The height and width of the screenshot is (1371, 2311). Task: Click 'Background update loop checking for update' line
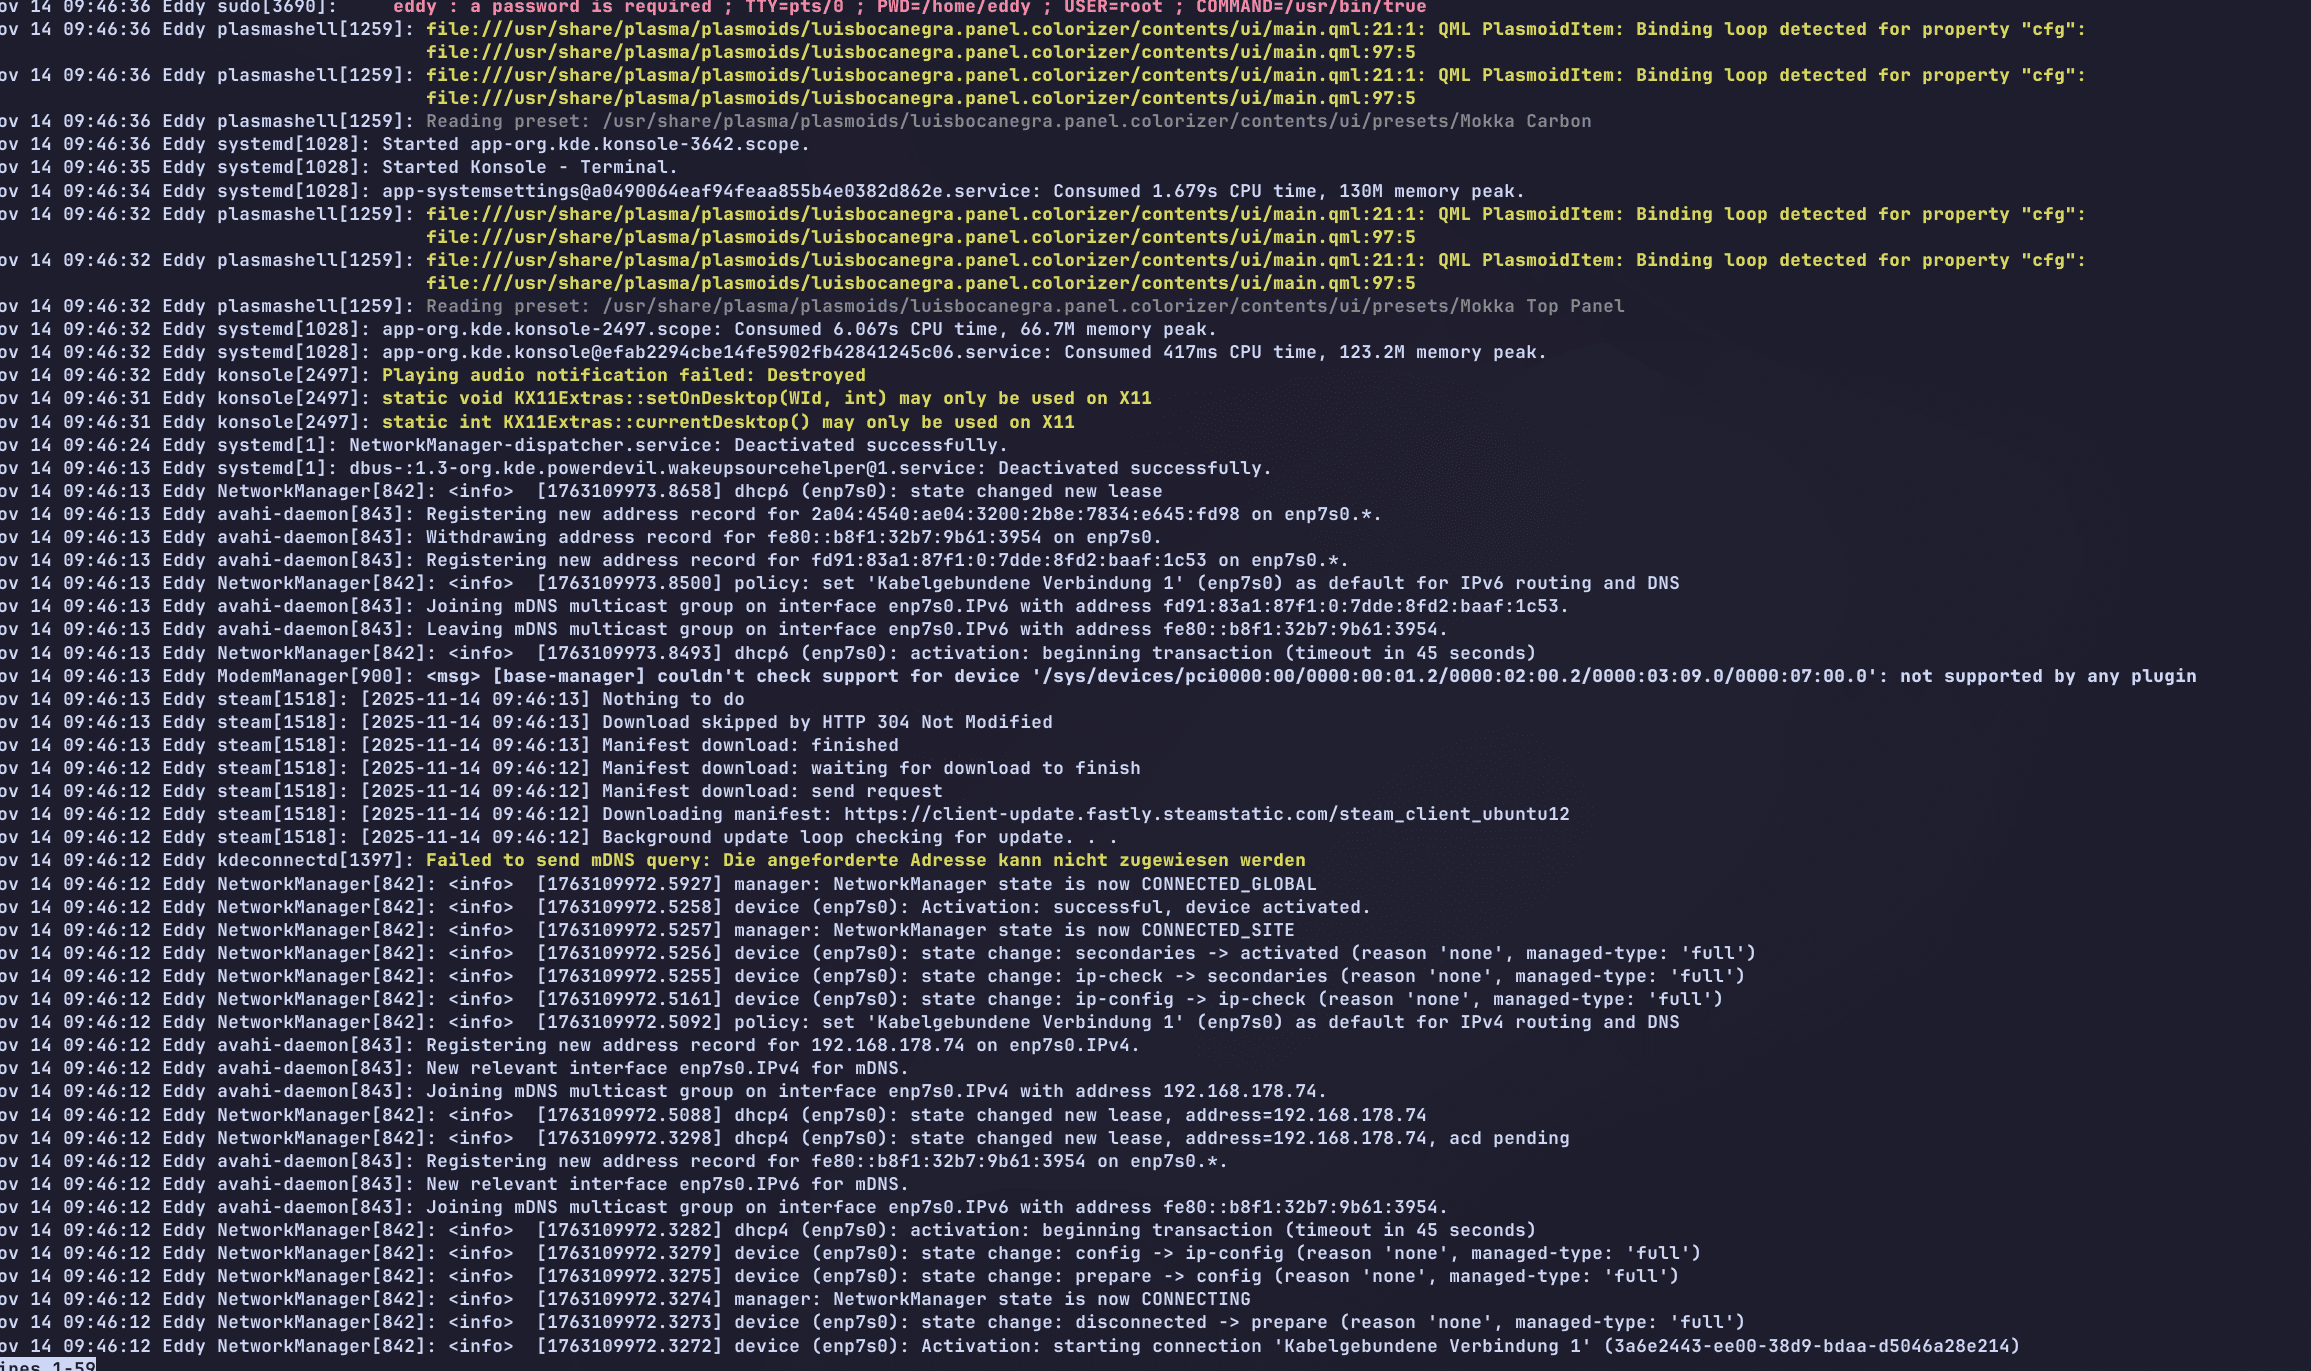pyautogui.click(x=859, y=837)
